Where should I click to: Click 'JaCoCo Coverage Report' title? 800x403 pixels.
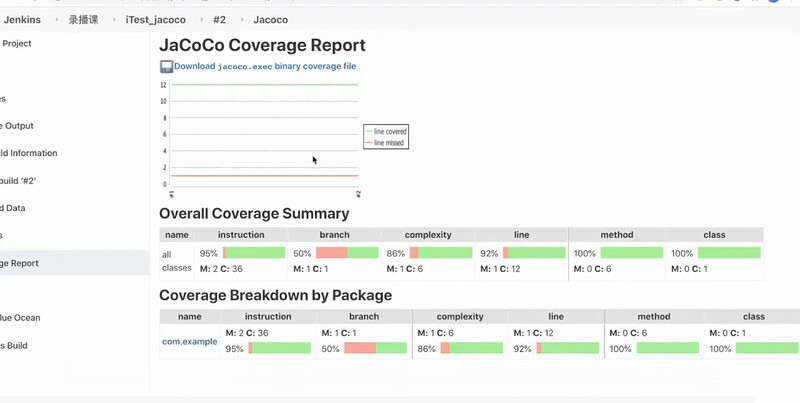point(262,45)
